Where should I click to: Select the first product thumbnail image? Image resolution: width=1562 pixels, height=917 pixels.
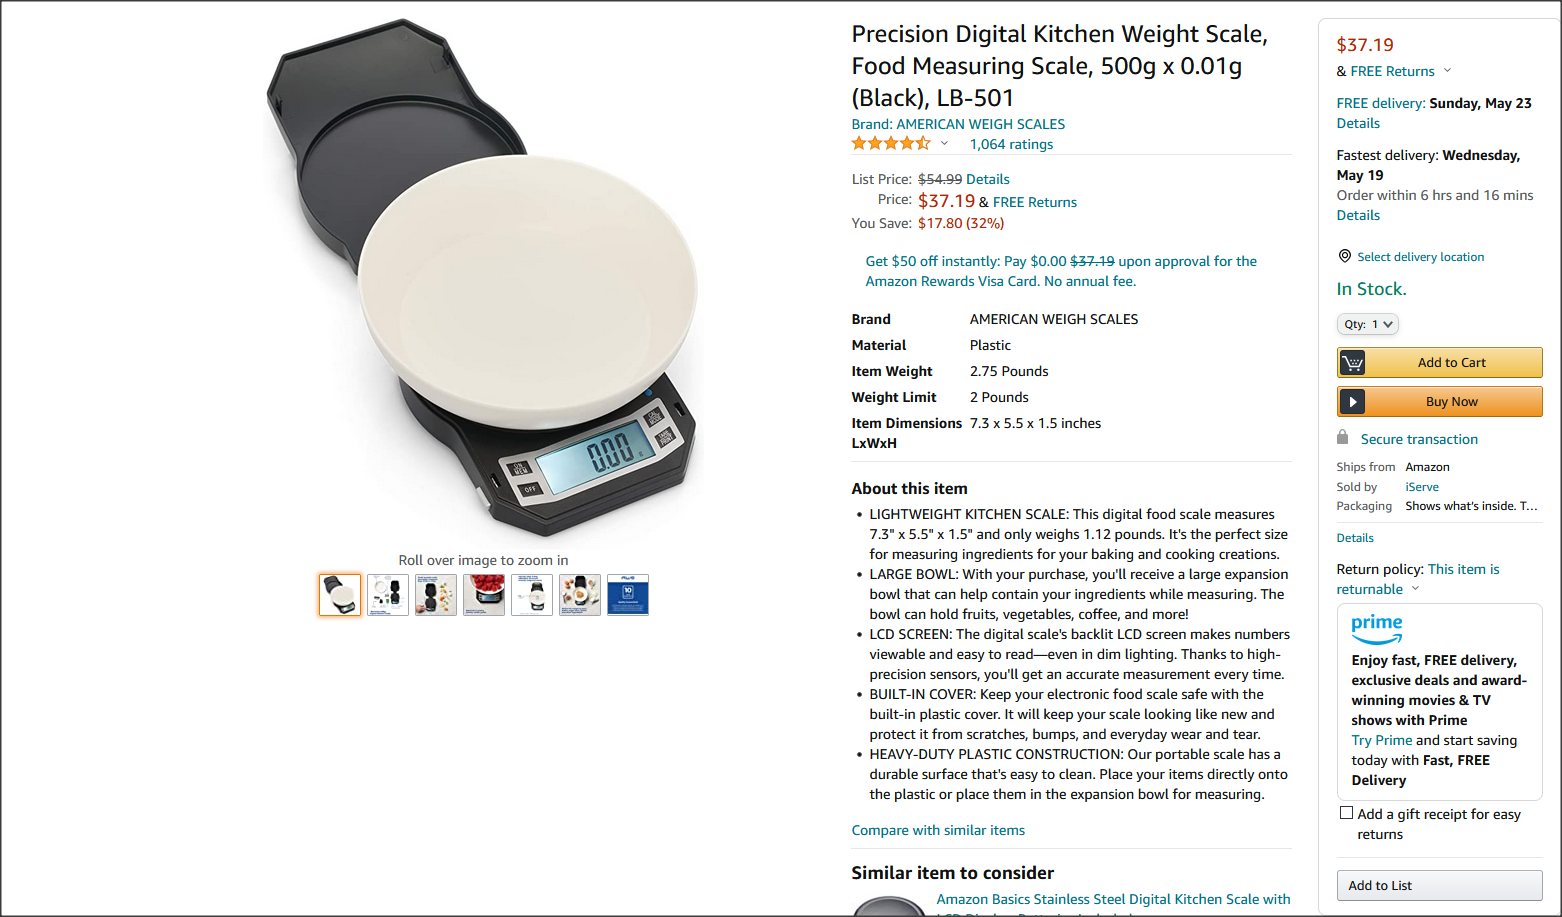pos(340,595)
